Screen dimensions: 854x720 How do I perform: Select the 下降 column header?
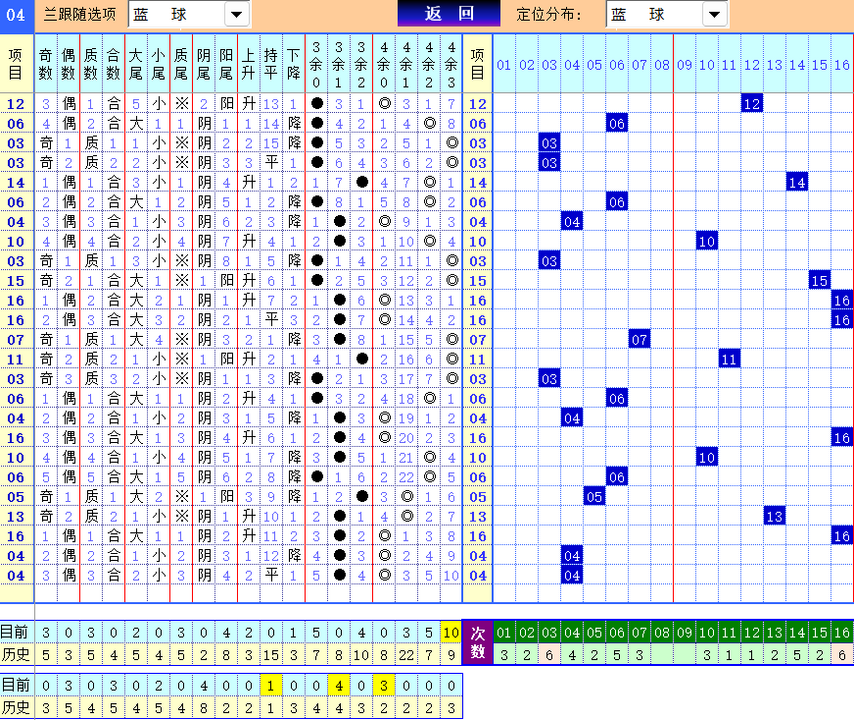294,64
